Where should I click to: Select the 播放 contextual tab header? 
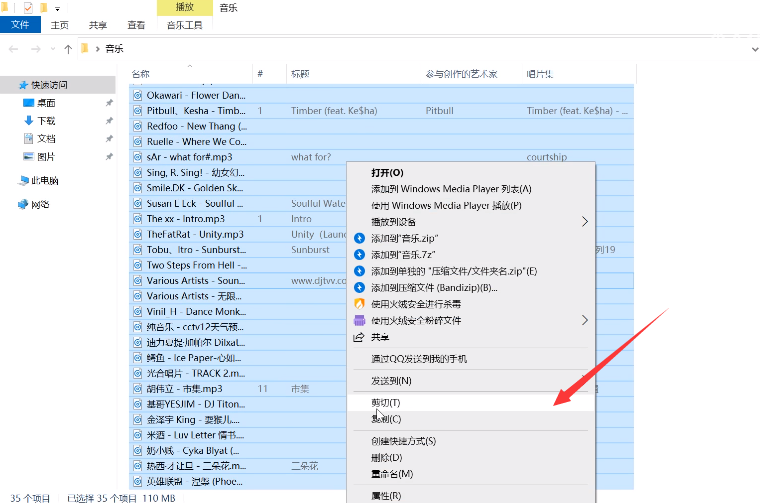(185, 7)
